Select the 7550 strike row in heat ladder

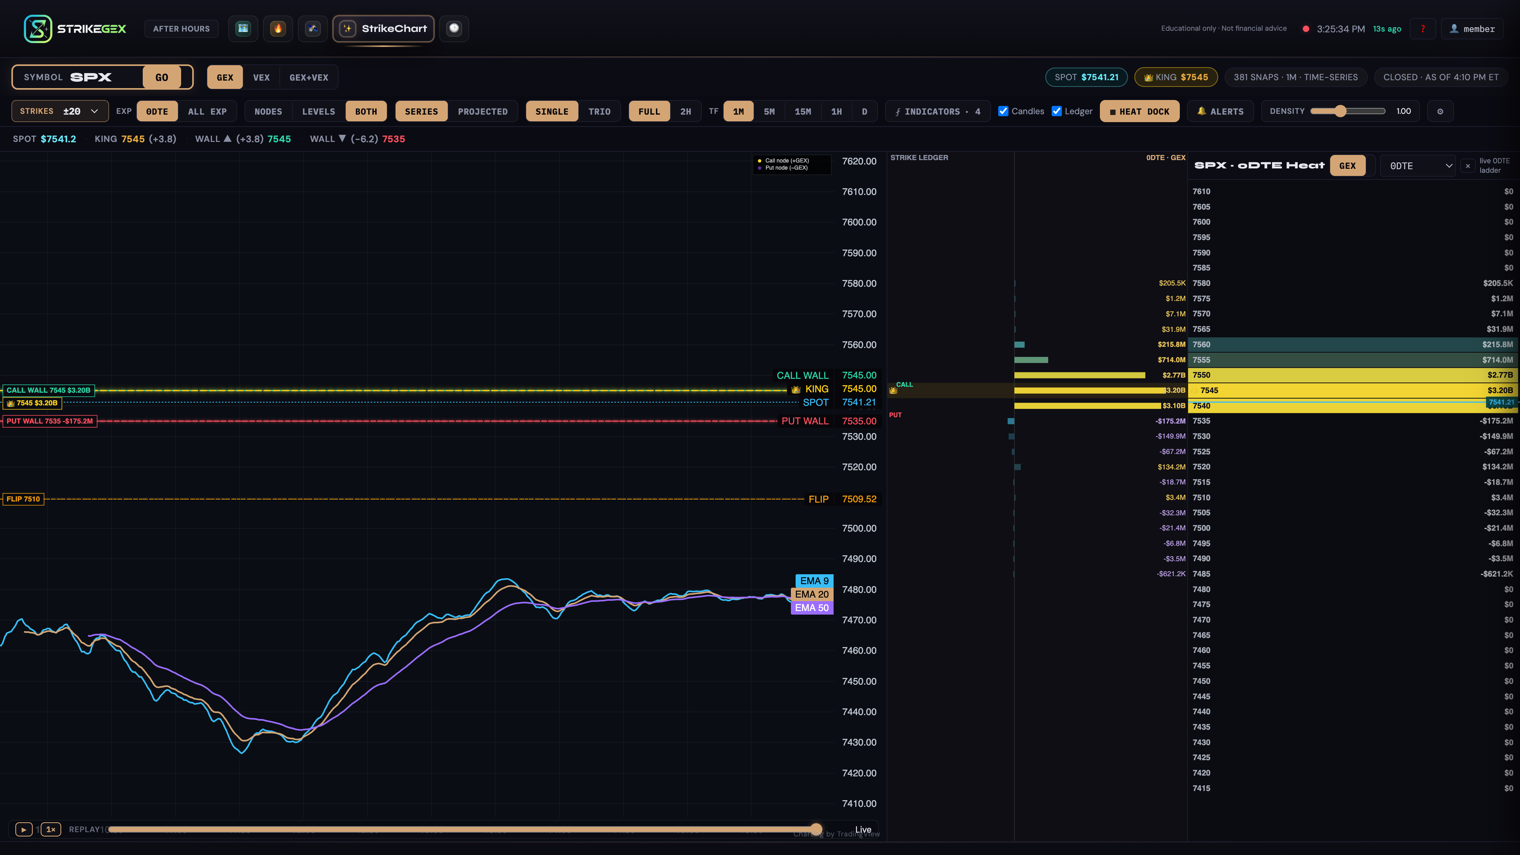(1353, 375)
